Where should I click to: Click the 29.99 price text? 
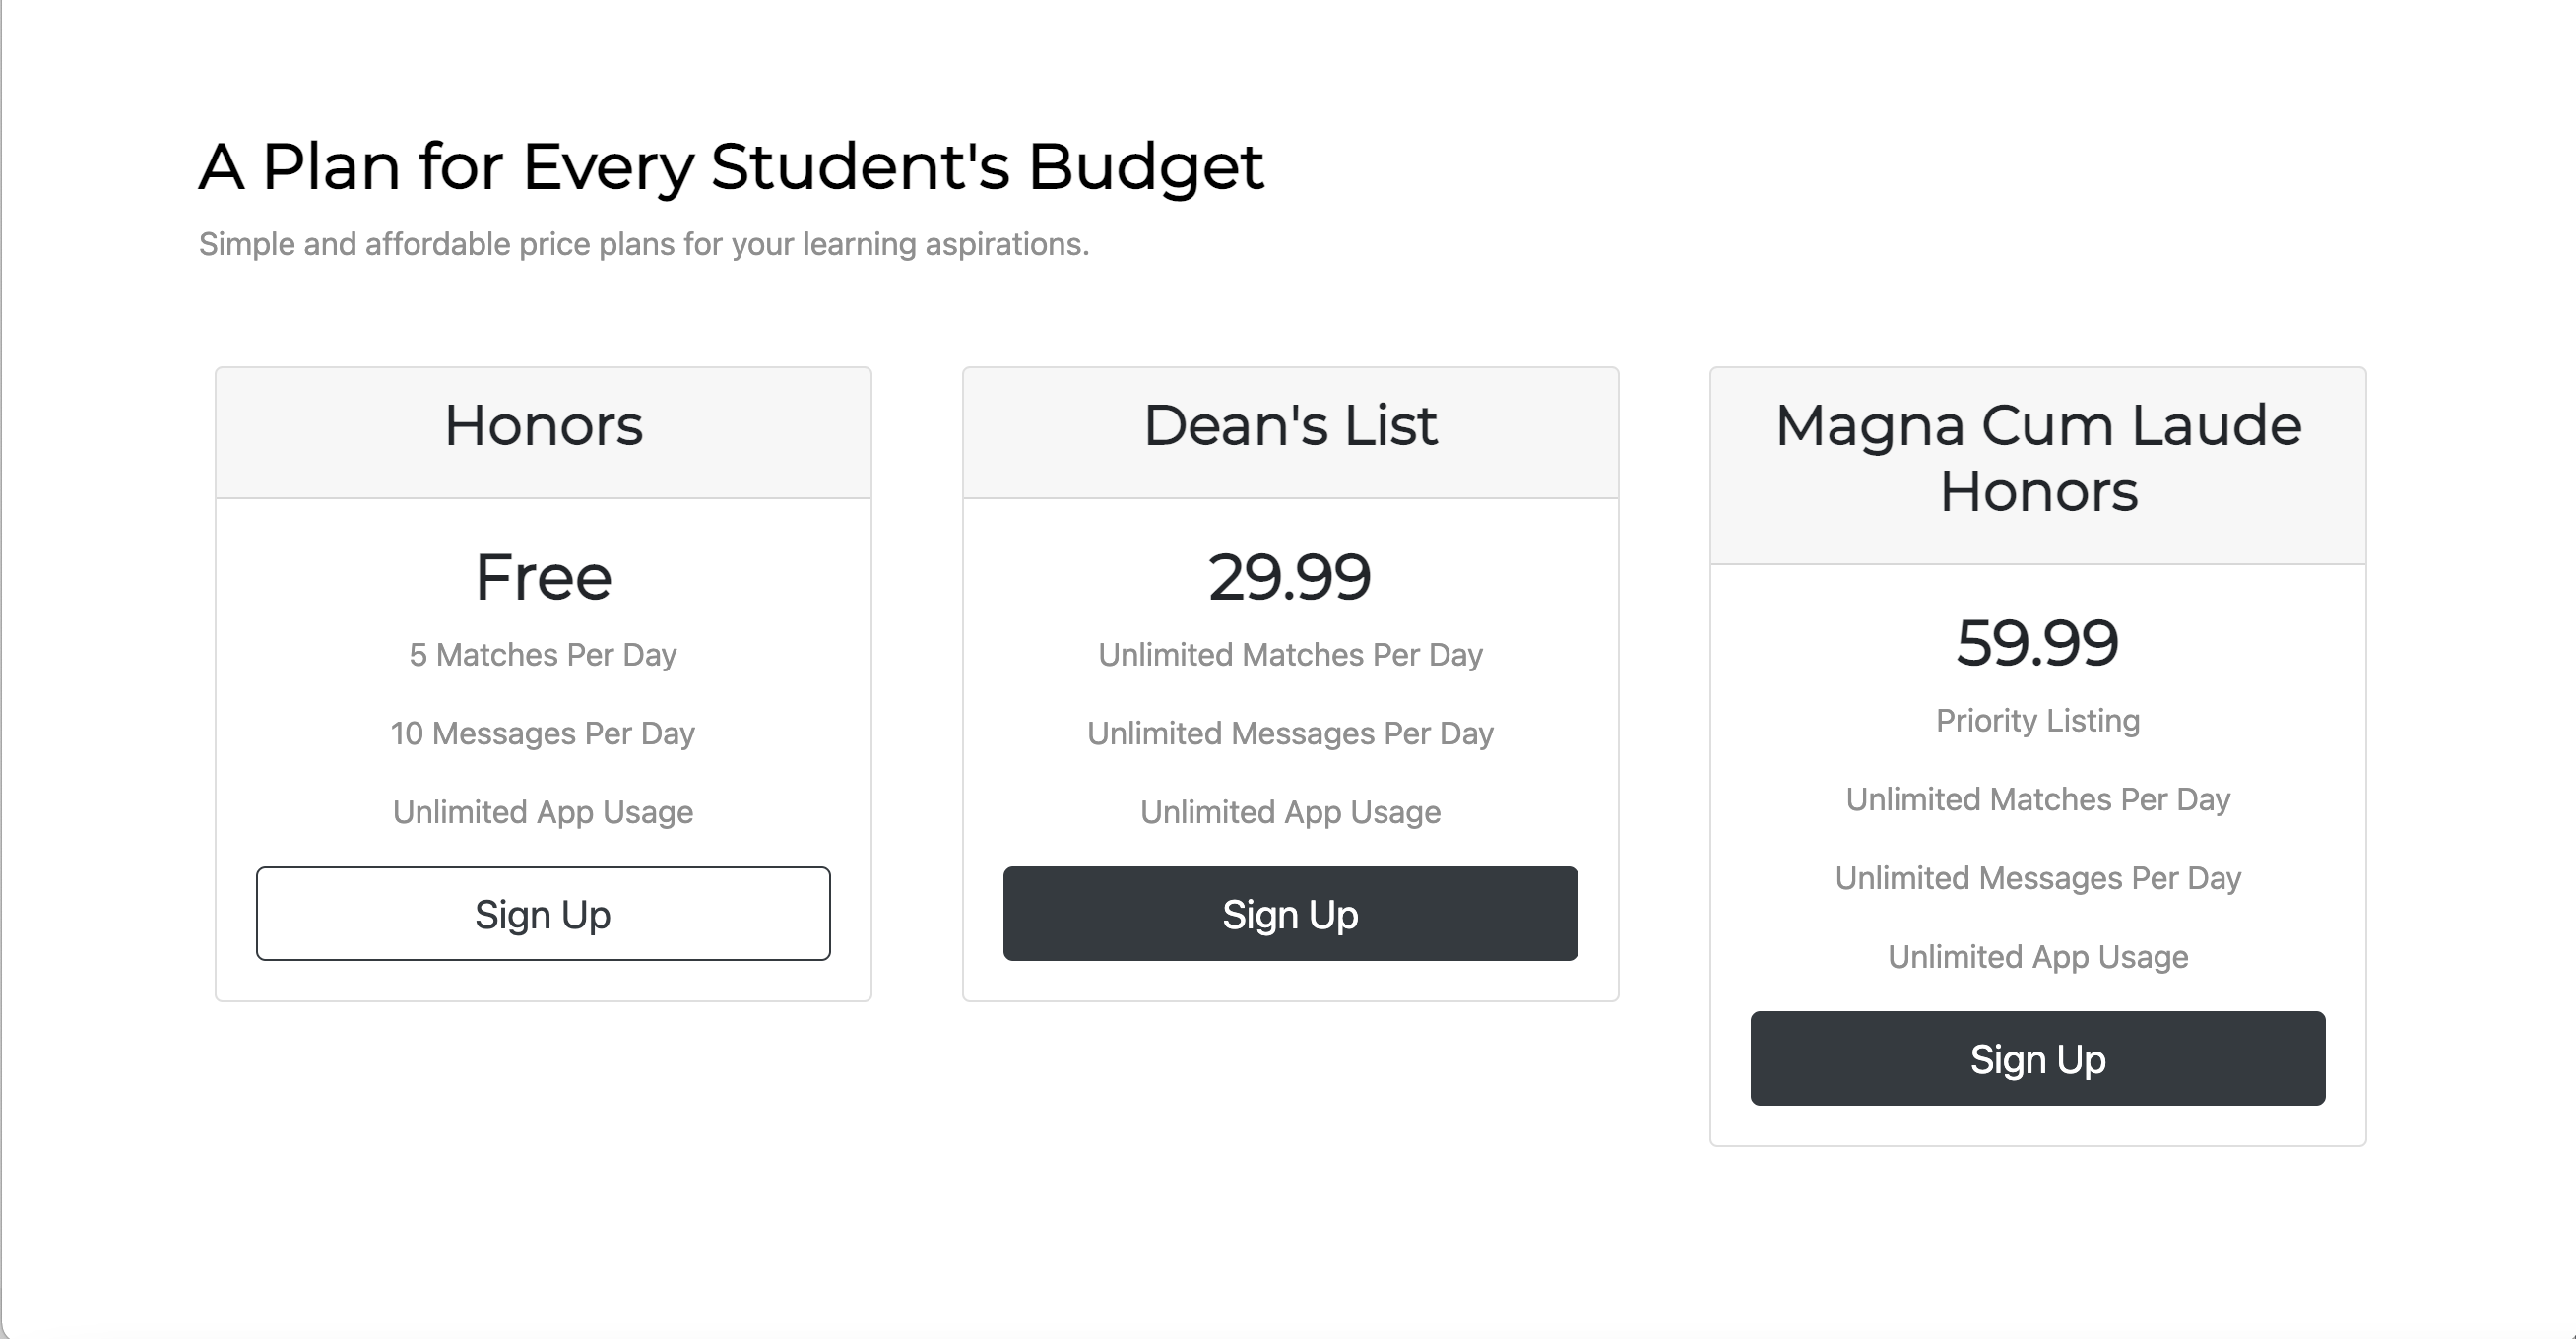point(1290,577)
